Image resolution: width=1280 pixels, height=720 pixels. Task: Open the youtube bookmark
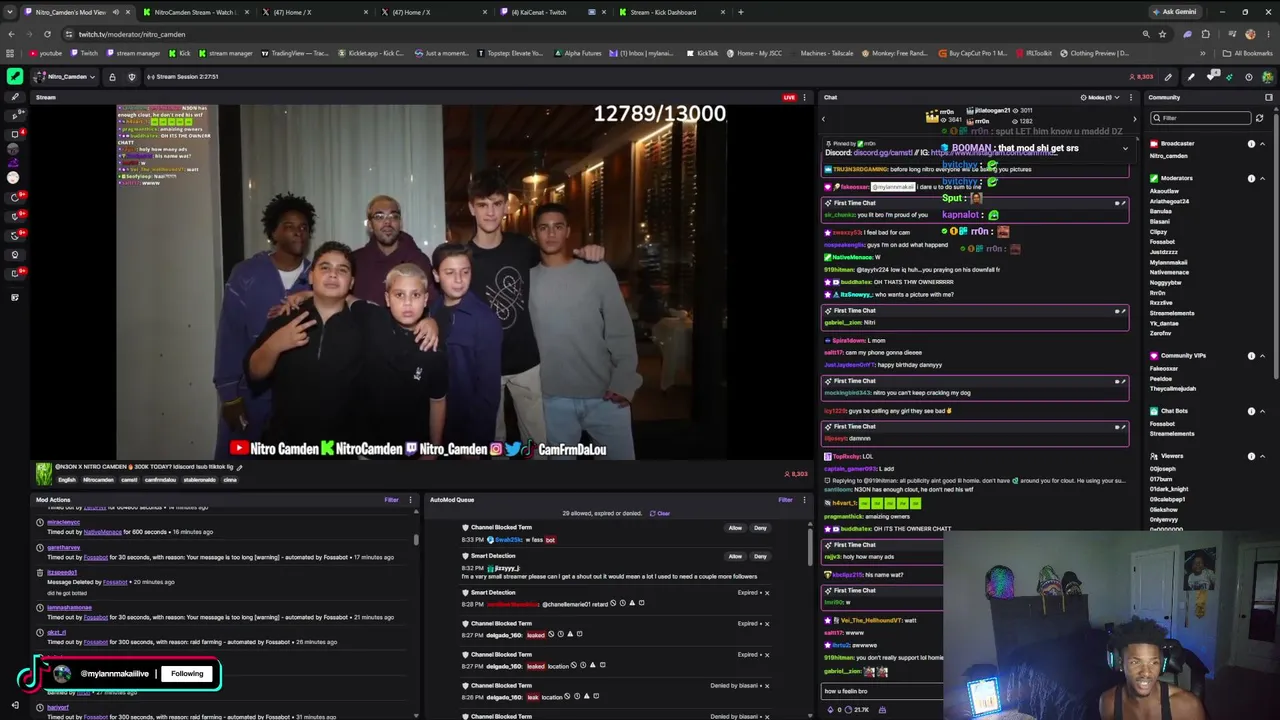46,53
